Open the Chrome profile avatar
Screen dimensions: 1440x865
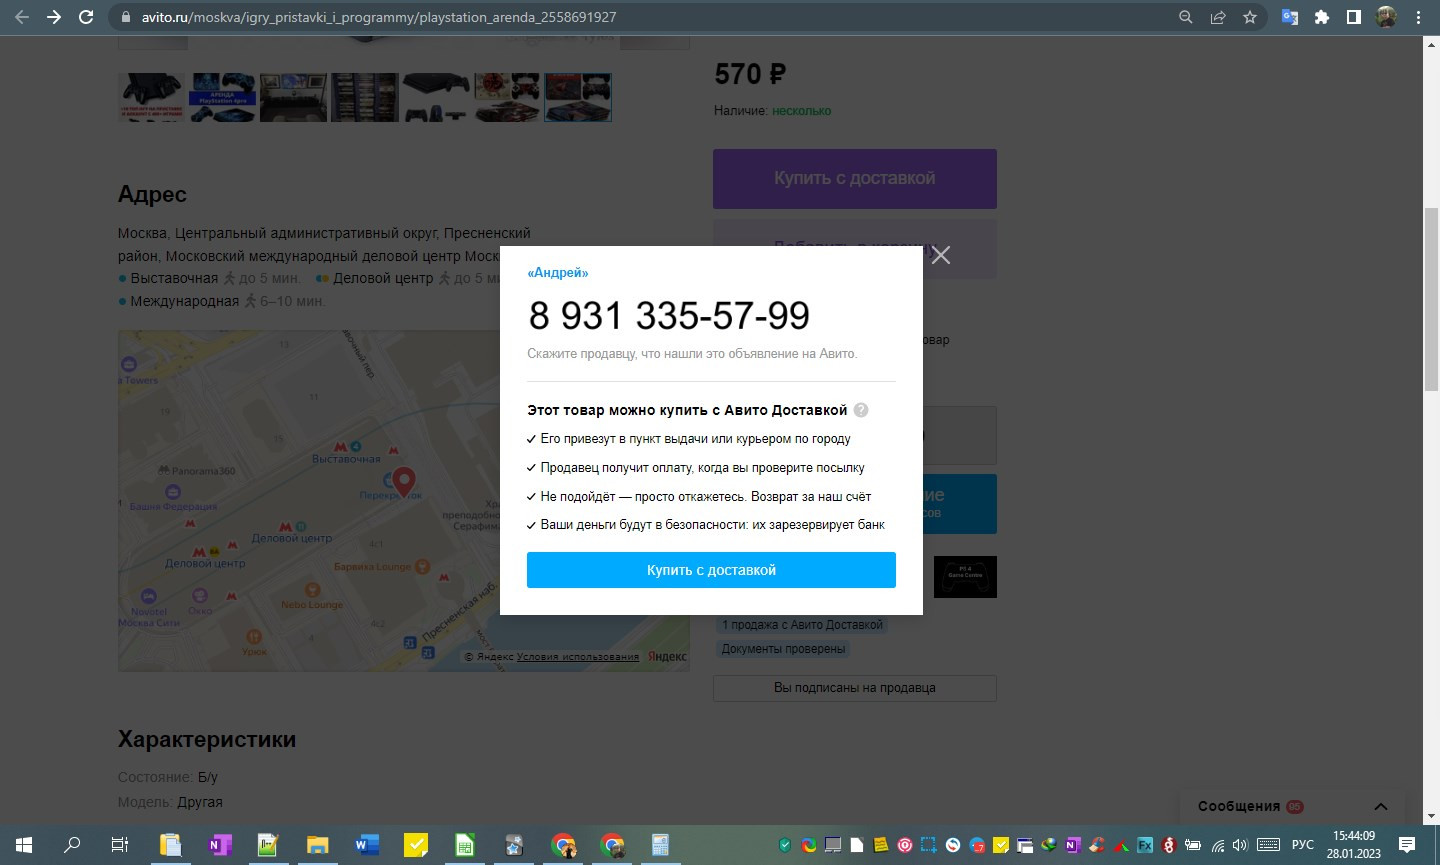[x=1386, y=17]
